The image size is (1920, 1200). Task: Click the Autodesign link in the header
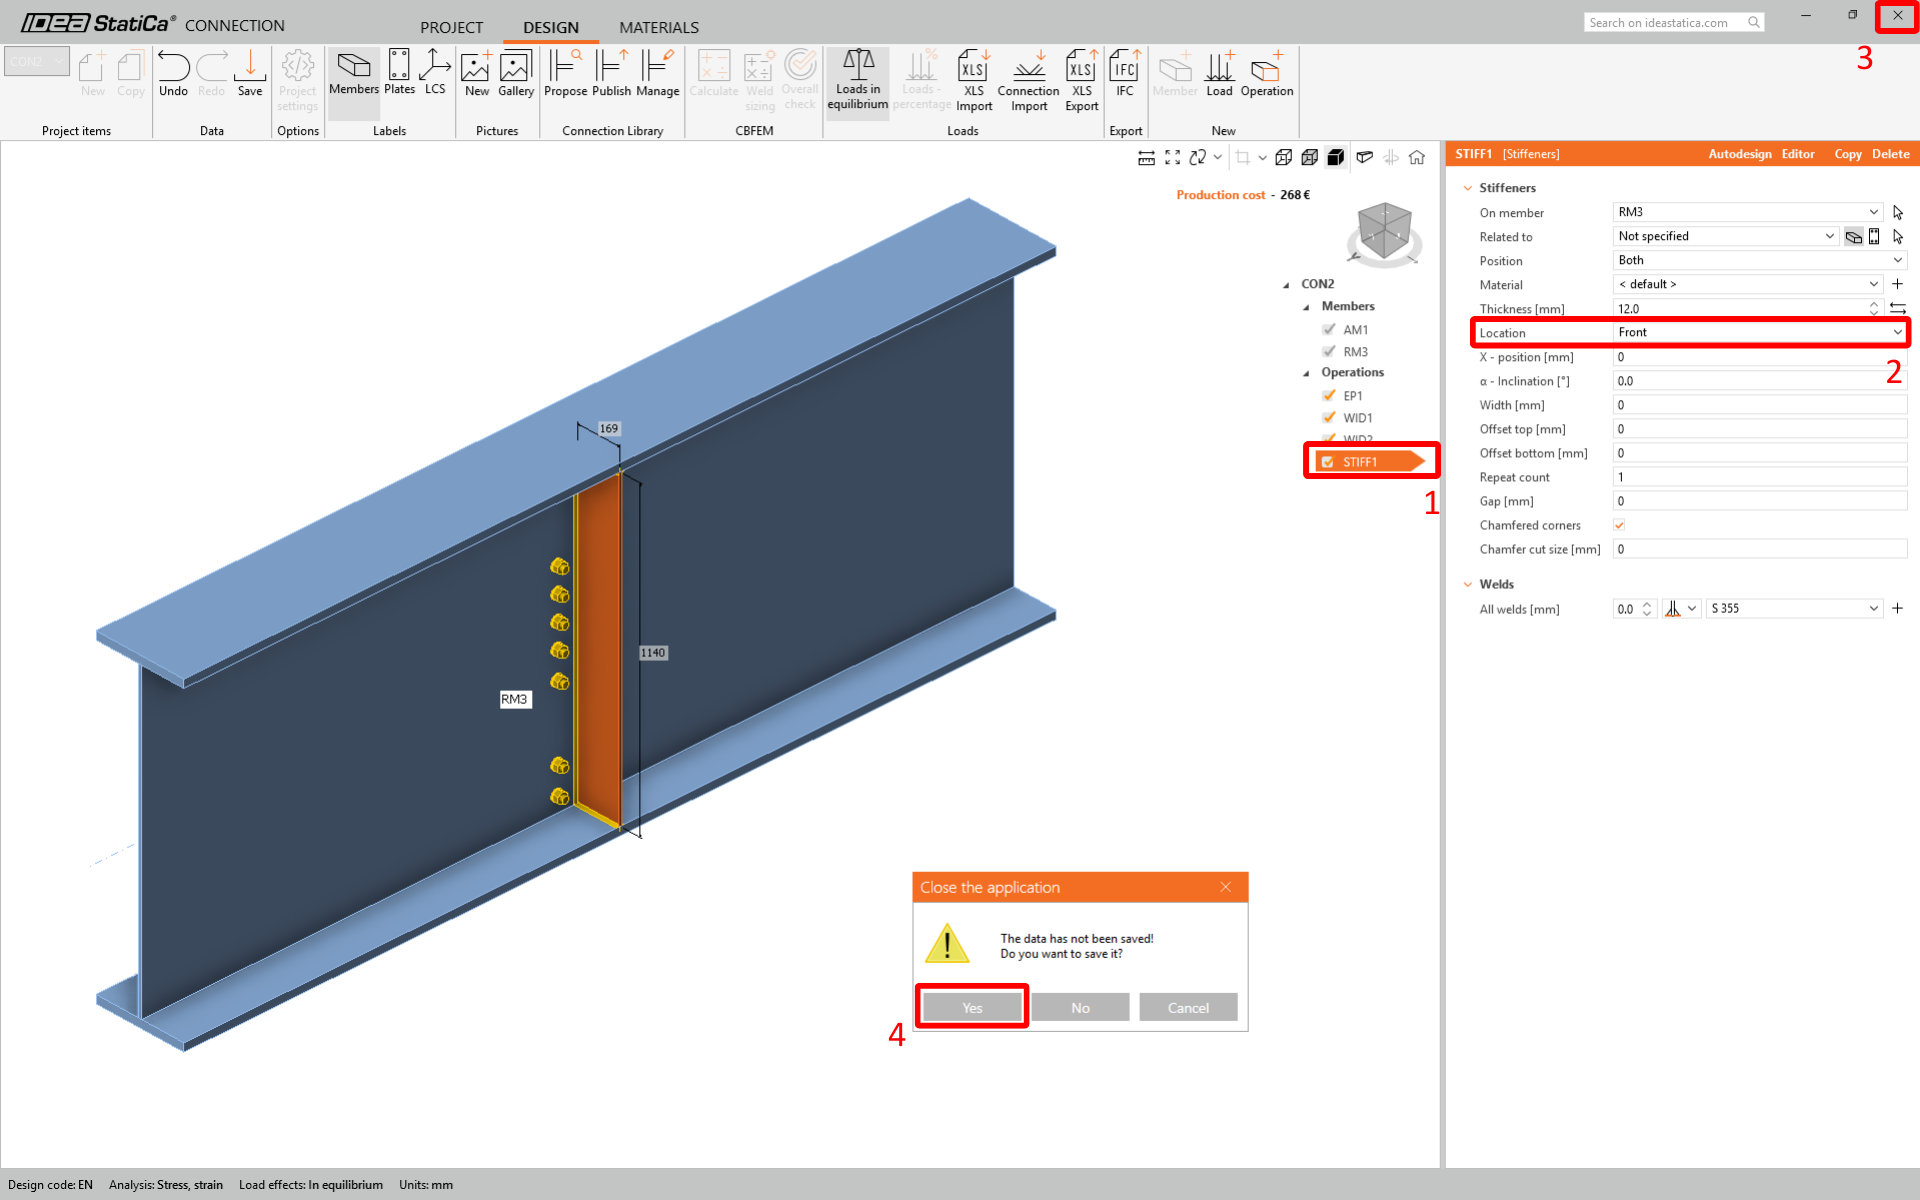click(x=1739, y=154)
